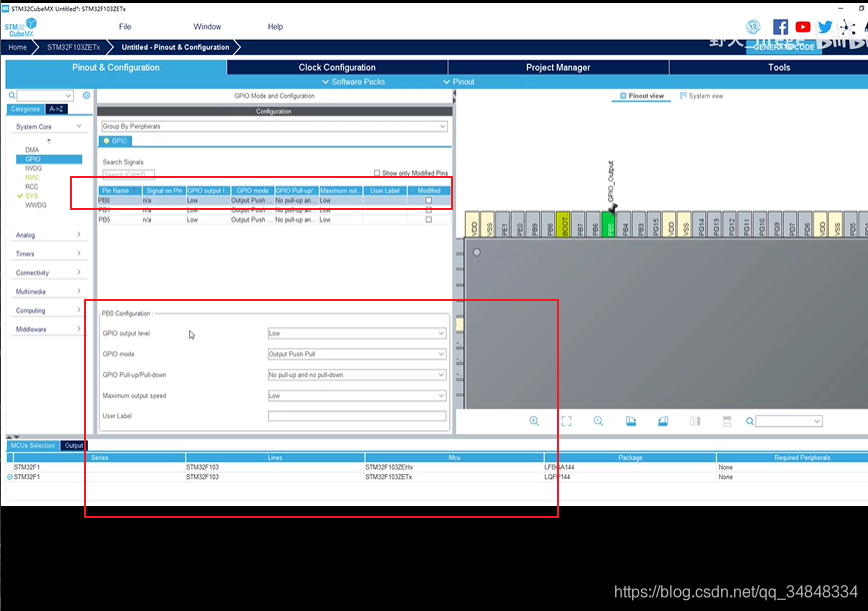Switch to the System view tab
This screenshot has width=868, height=611.
point(701,96)
